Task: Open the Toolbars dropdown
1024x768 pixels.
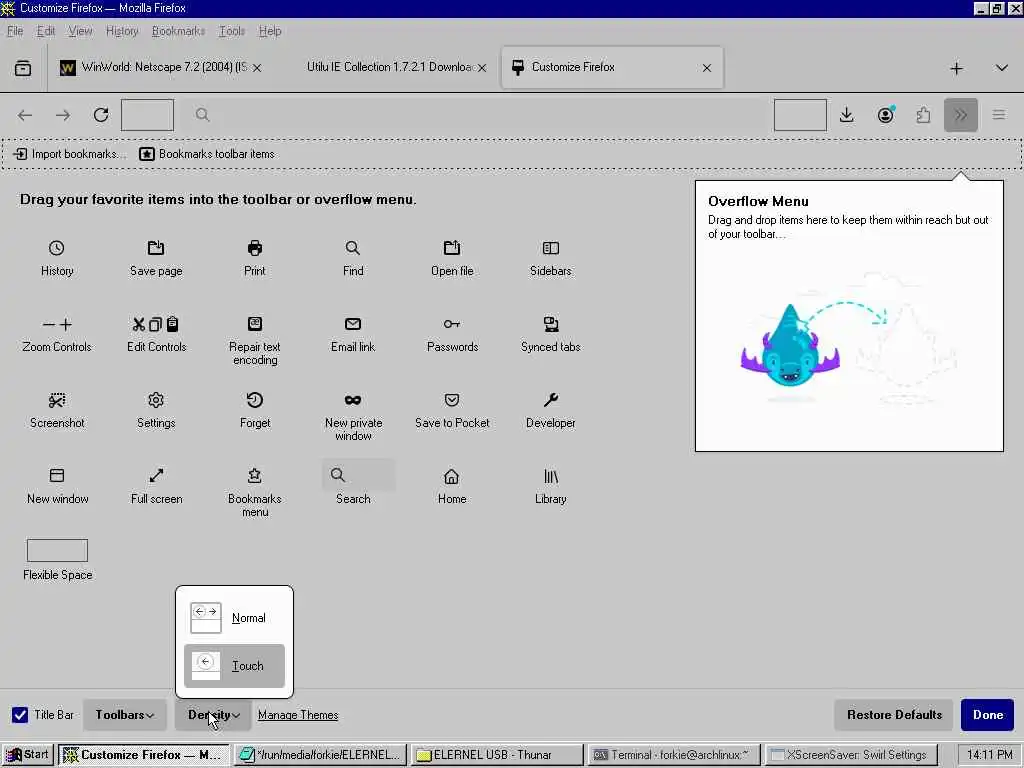Action: pyautogui.click(x=125, y=714)
